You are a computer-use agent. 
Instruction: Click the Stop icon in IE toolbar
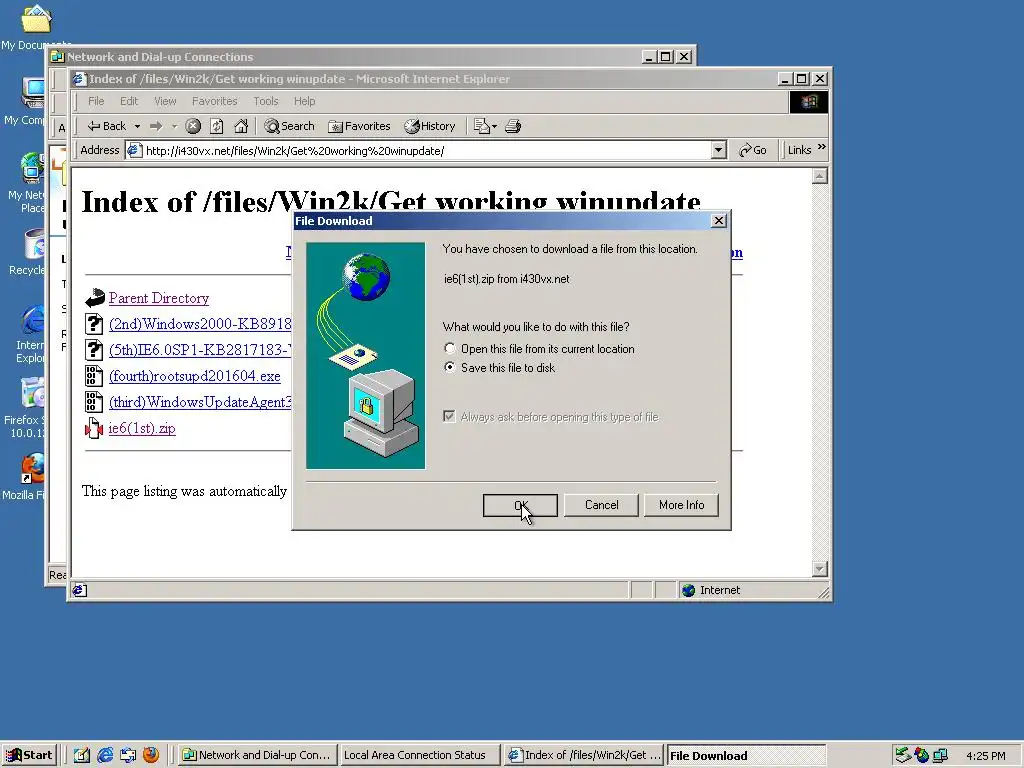(x=193, y=126)
